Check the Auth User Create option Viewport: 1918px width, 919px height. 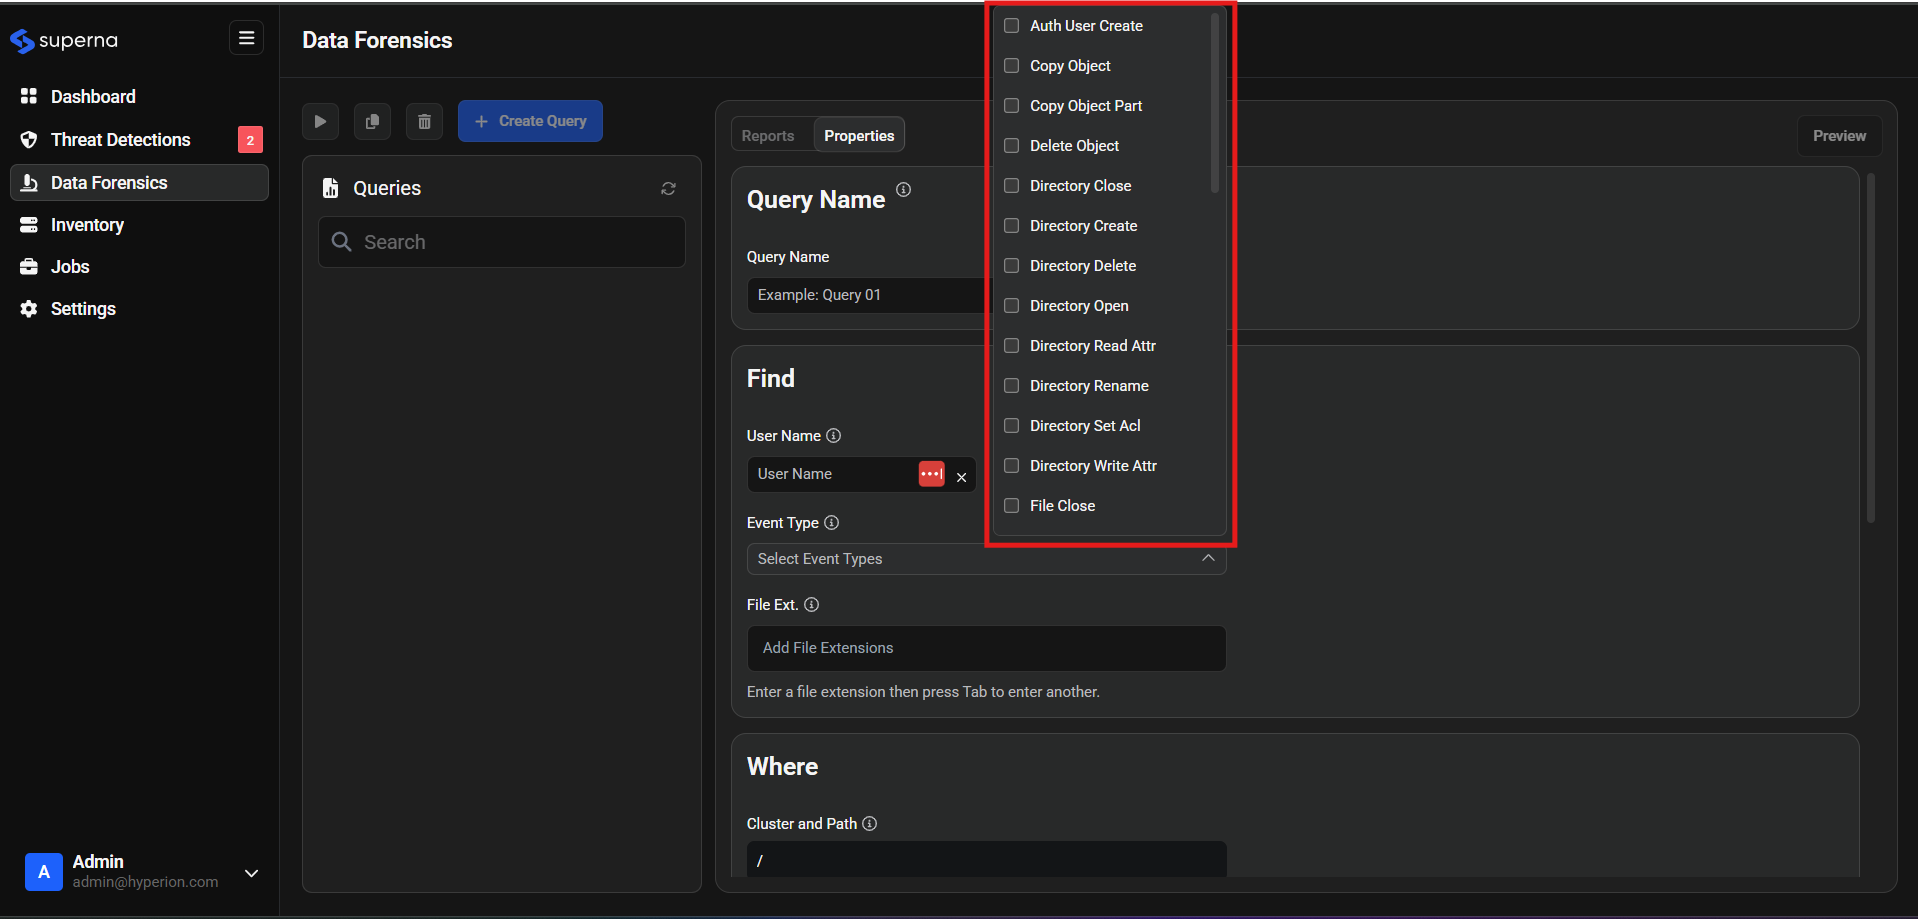tap(1011, 26)
